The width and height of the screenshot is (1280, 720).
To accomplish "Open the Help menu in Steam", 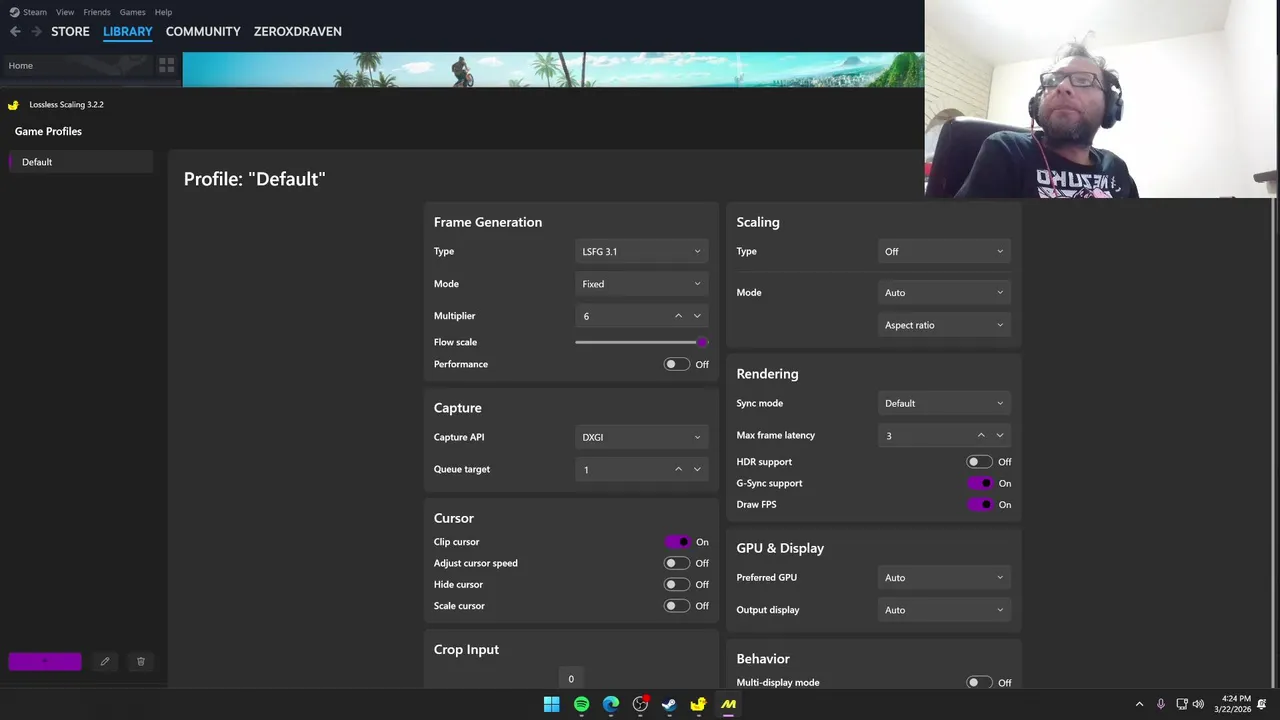I will (x=163, y=12).
